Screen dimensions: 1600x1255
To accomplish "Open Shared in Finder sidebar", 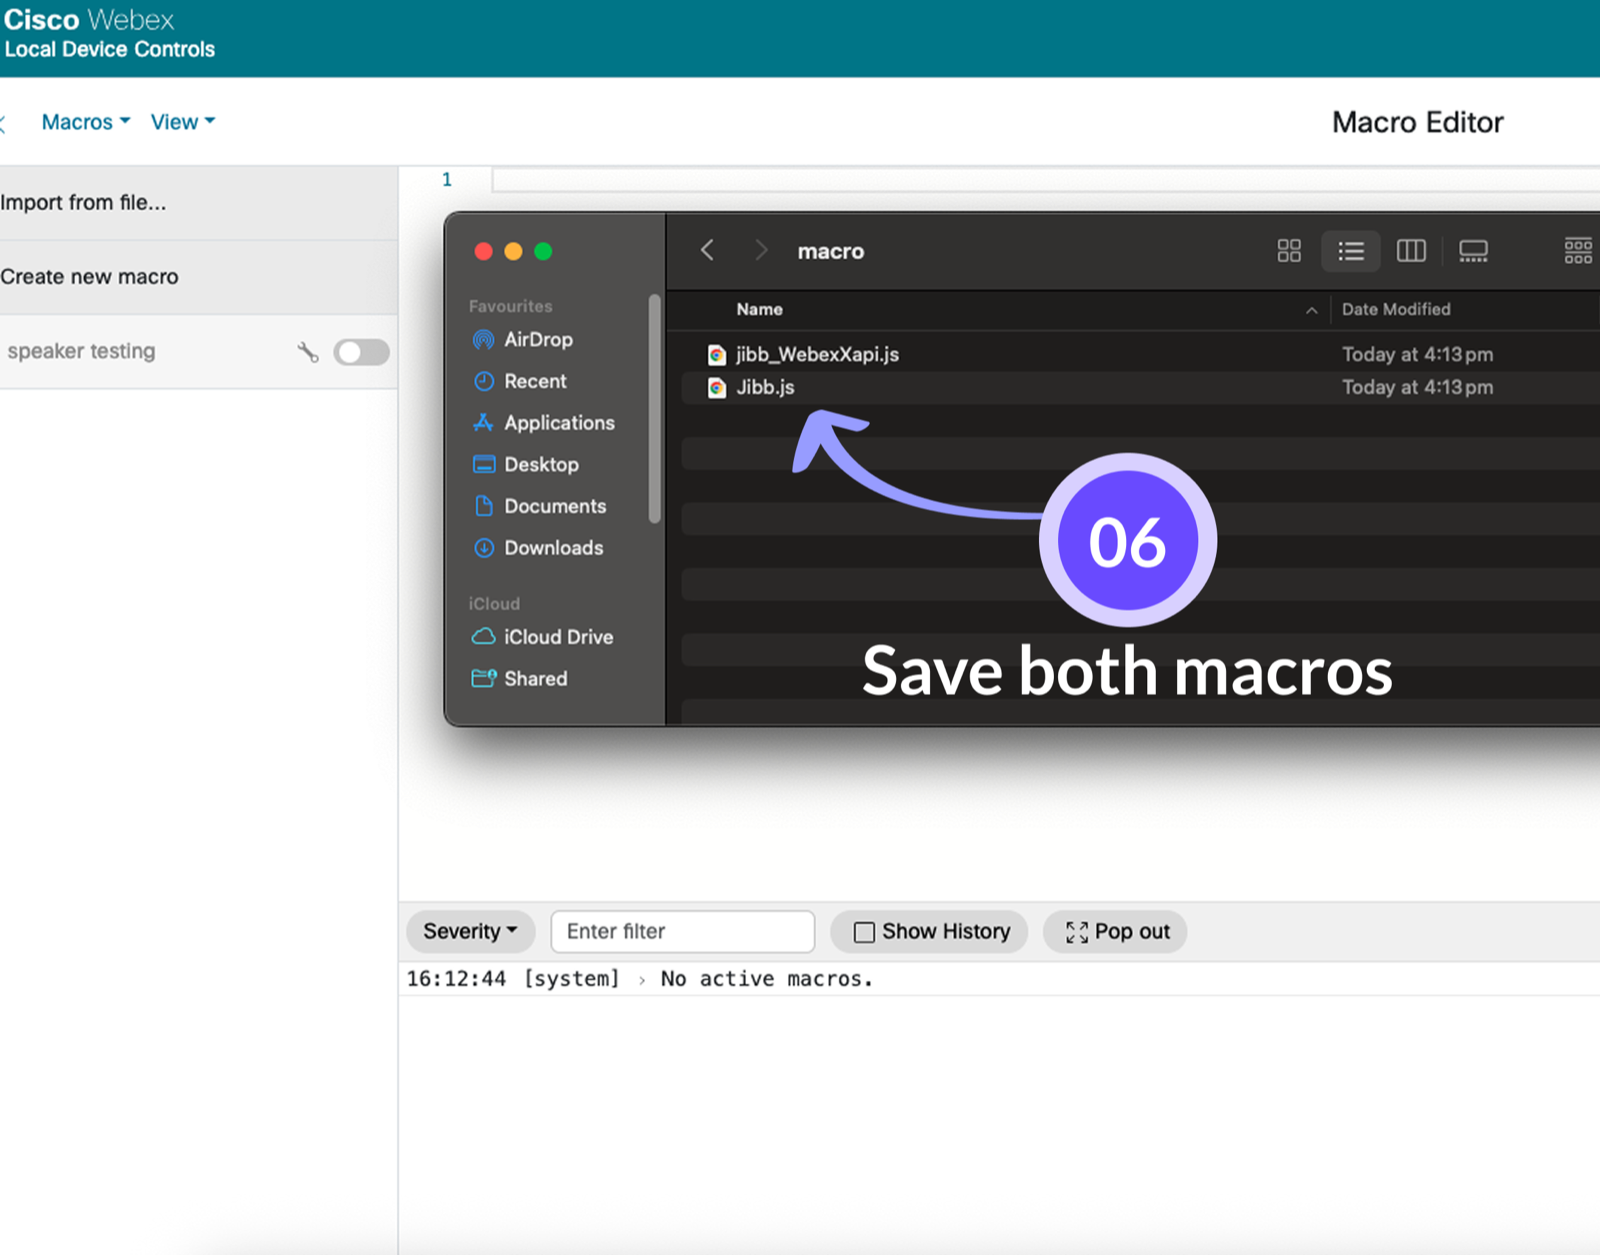I will tap(535, 679).
